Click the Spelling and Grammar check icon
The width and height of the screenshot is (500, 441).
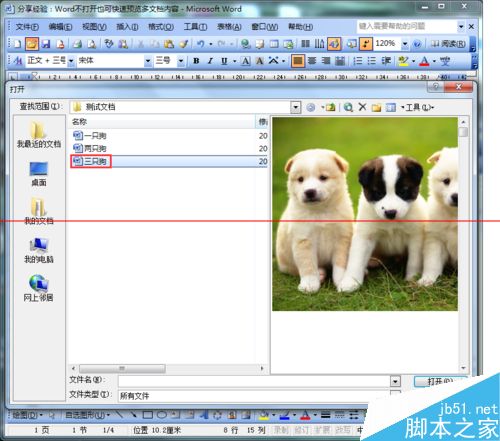pyautogui.click(x=109, y=44)
